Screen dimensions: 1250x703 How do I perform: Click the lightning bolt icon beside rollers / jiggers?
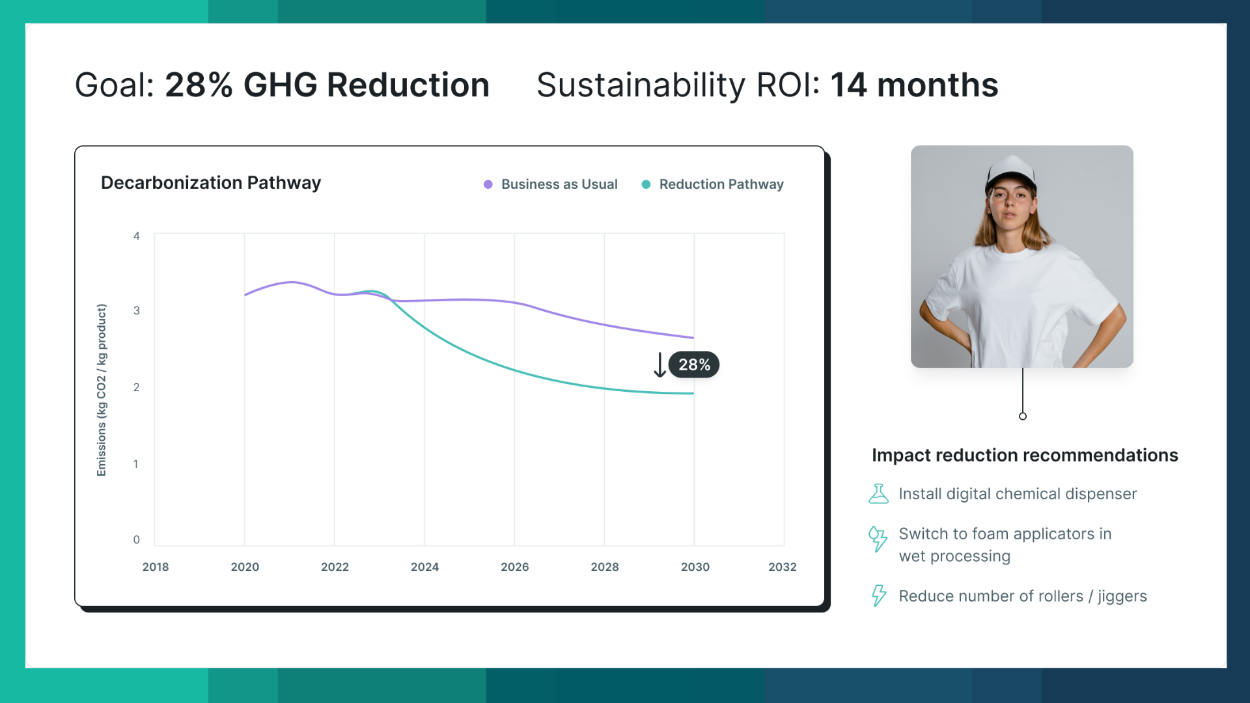878,596
